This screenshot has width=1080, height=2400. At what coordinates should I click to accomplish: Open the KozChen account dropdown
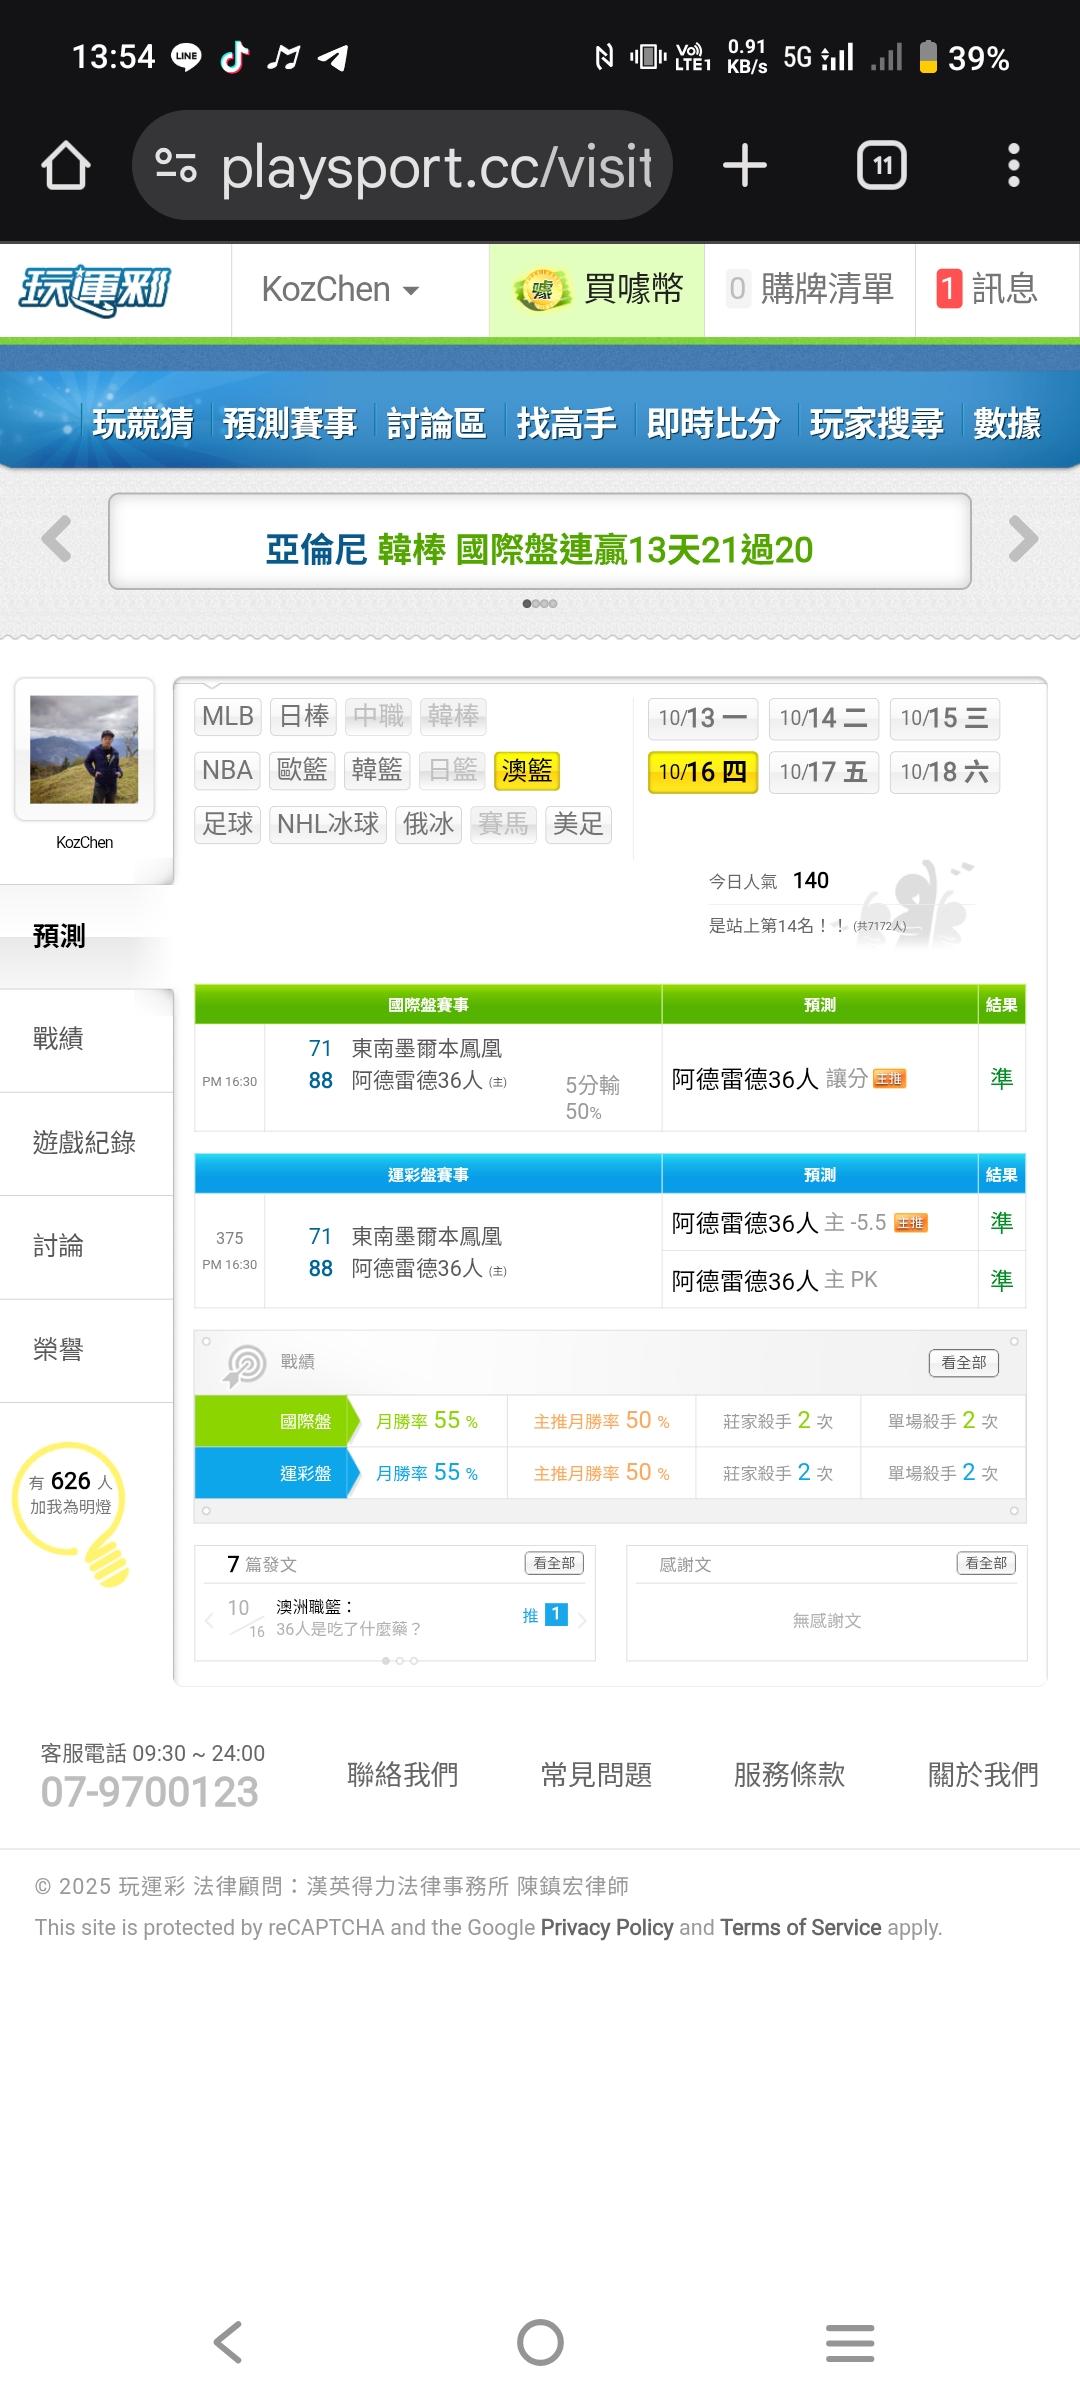pyautogui.click(x=340, y=290)
